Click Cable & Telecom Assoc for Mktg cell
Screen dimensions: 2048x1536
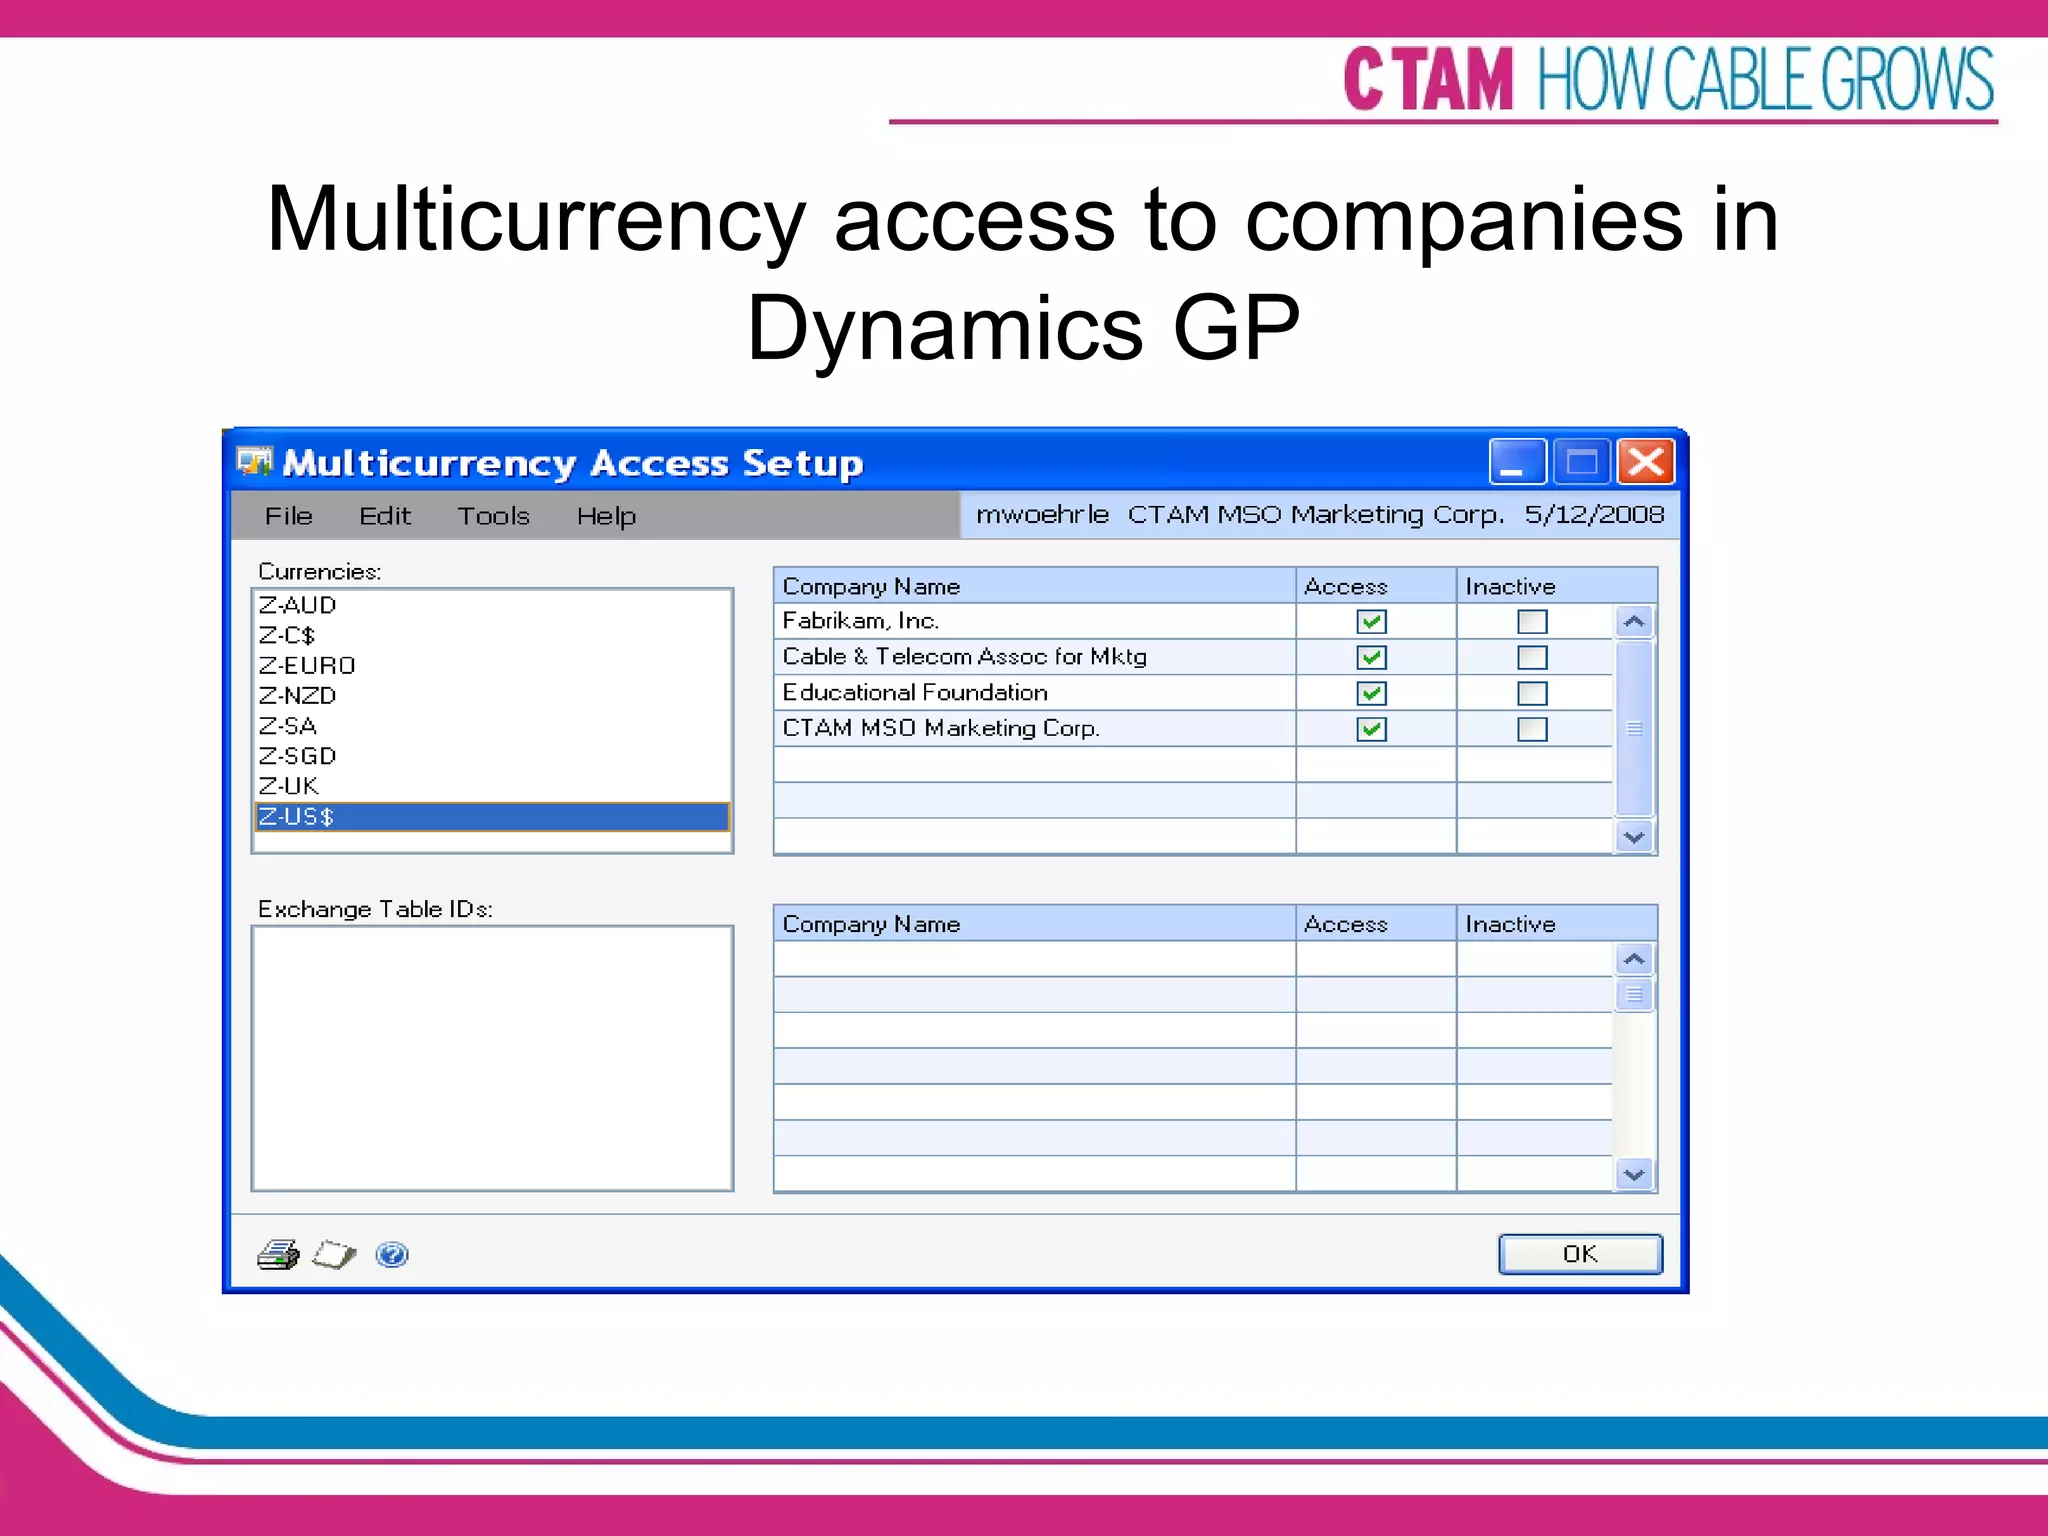[x=1035, y=657]
